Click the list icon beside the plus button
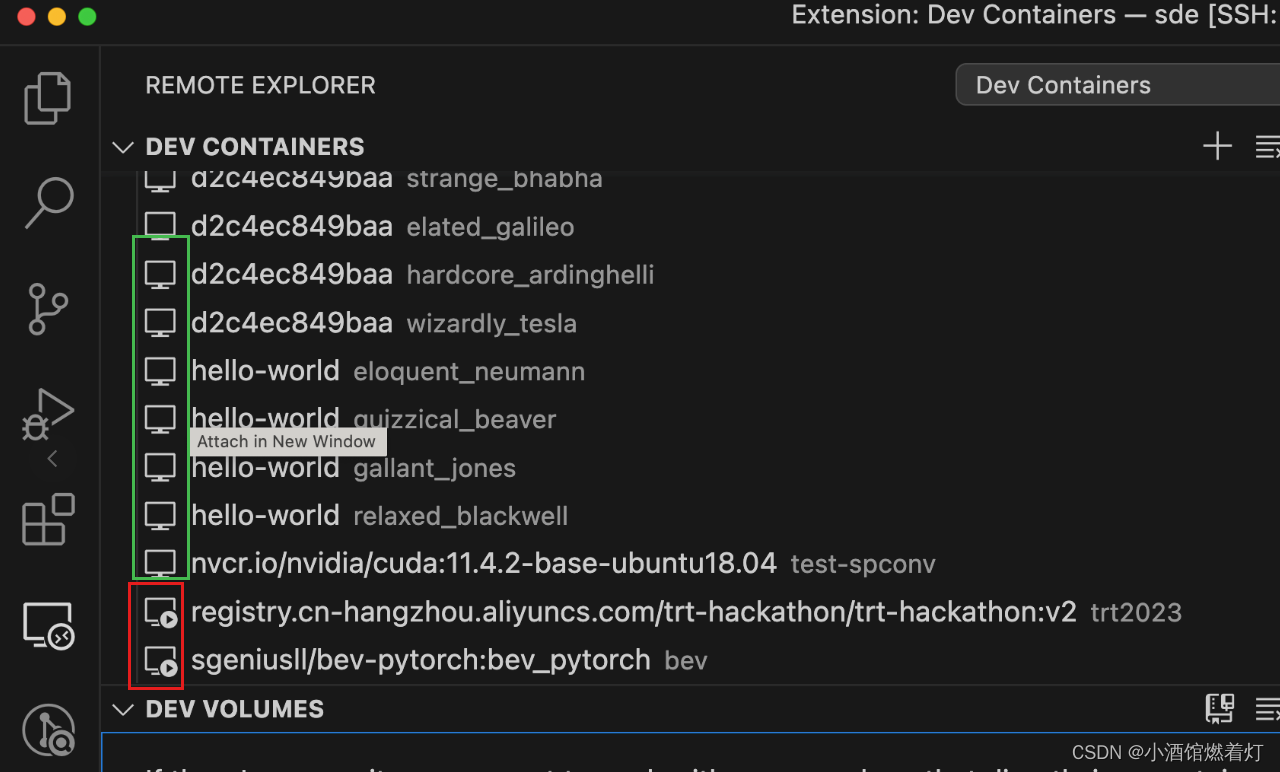Screen dimensions: 1280x772 coord(1267,147)
